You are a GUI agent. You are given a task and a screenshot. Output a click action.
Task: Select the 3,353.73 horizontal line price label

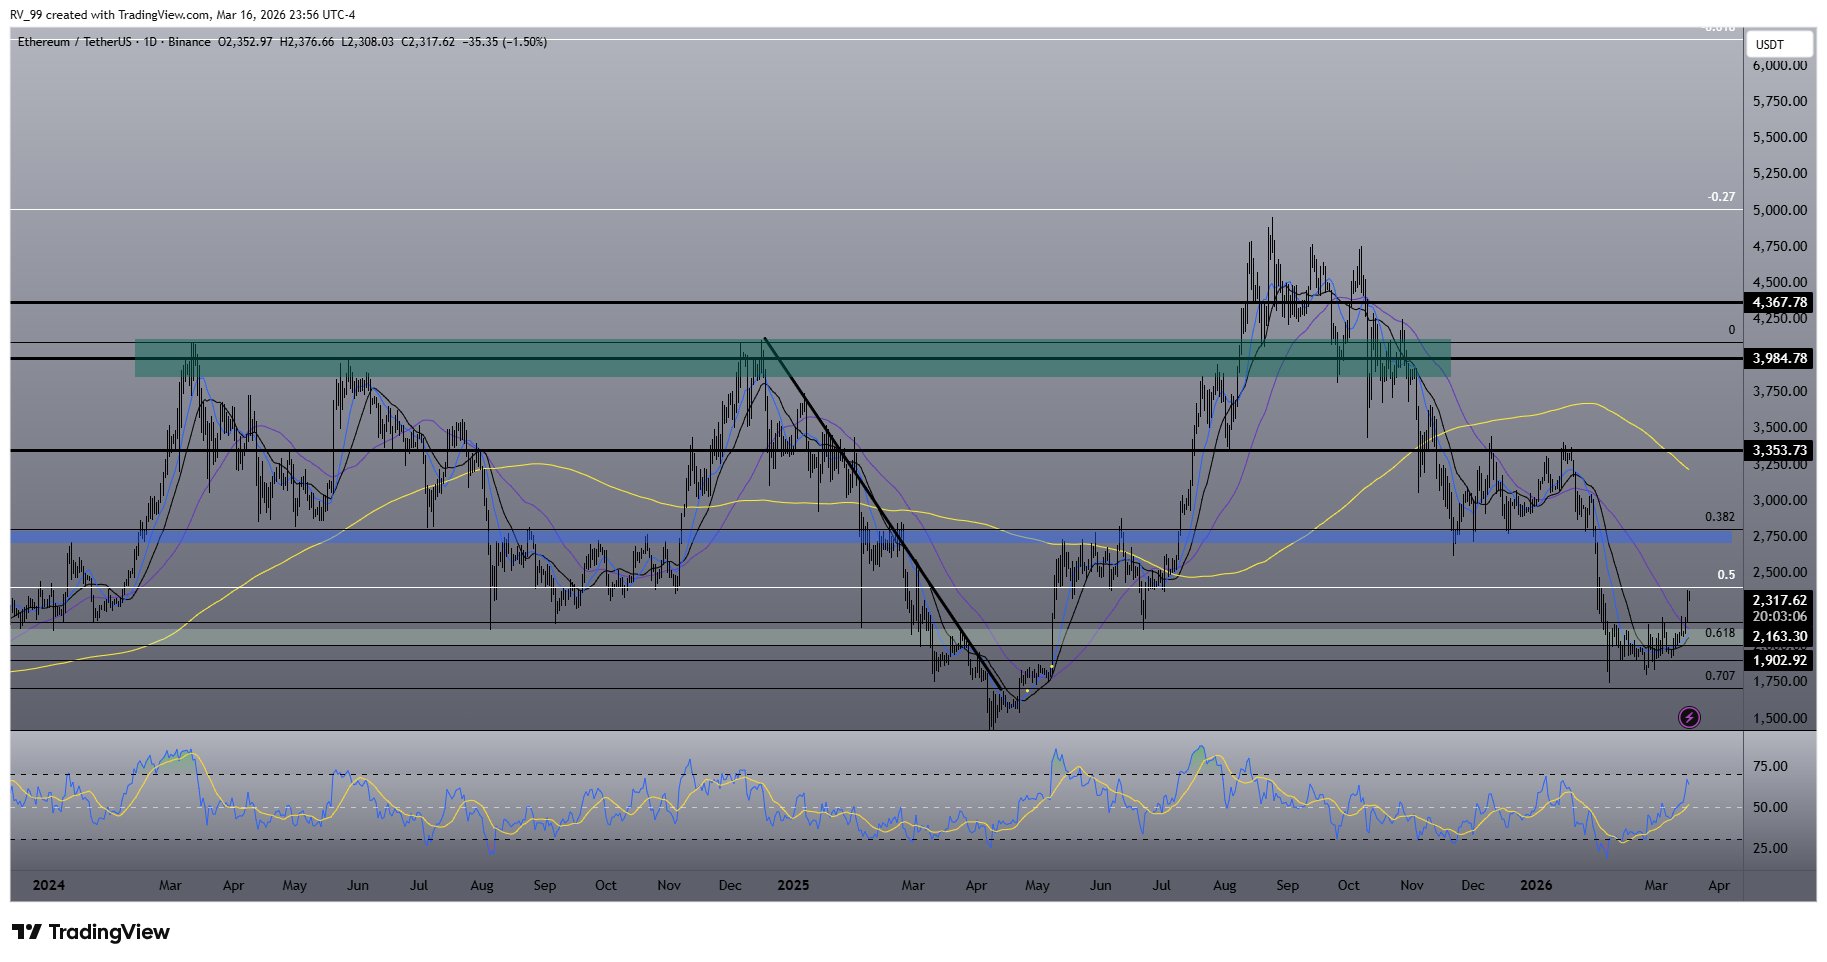1780,451
